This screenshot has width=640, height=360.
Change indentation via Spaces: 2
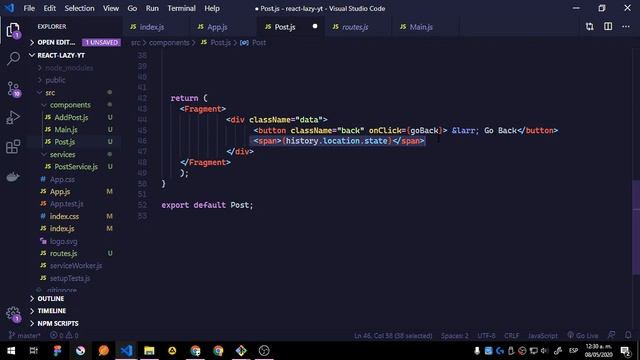click(x=454, y=336)
